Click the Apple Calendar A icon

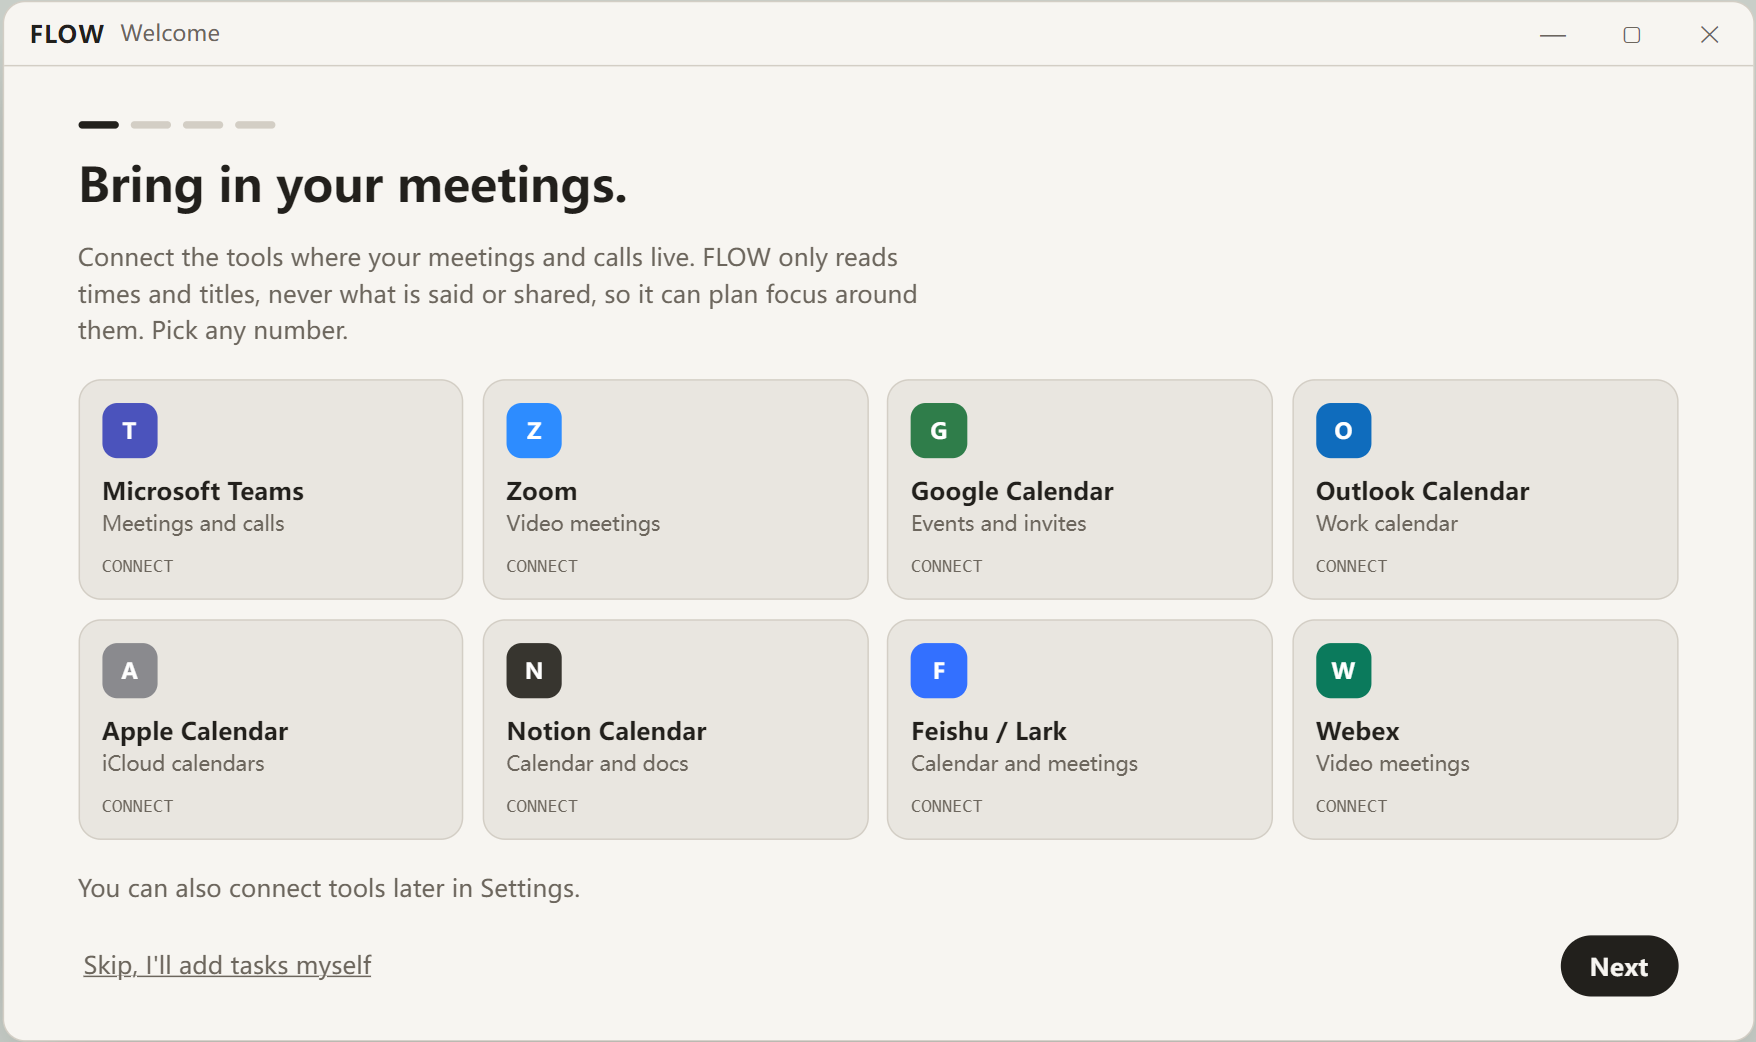130,670
